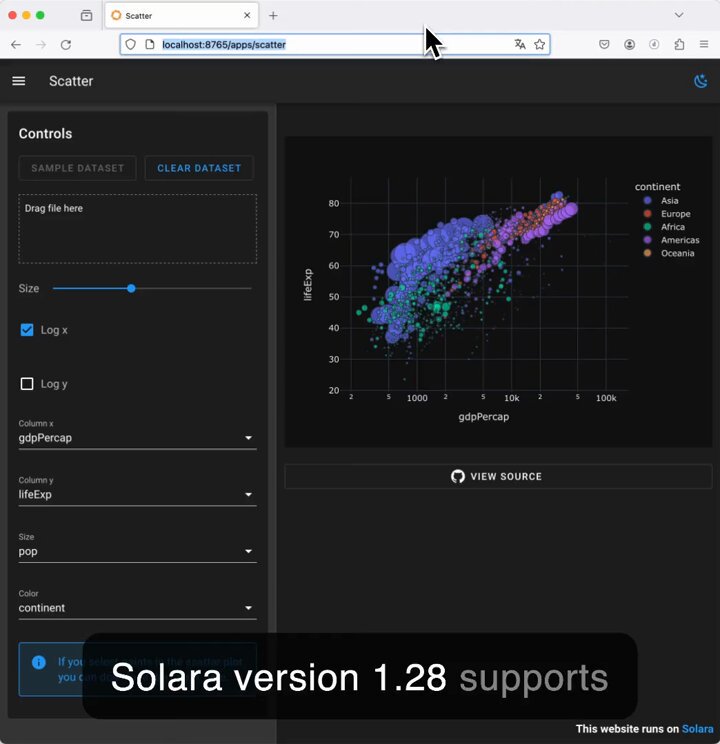This screenshot has height=744, width=720.
Task: Click the macOS green fullscreen button
Action: 40,15
